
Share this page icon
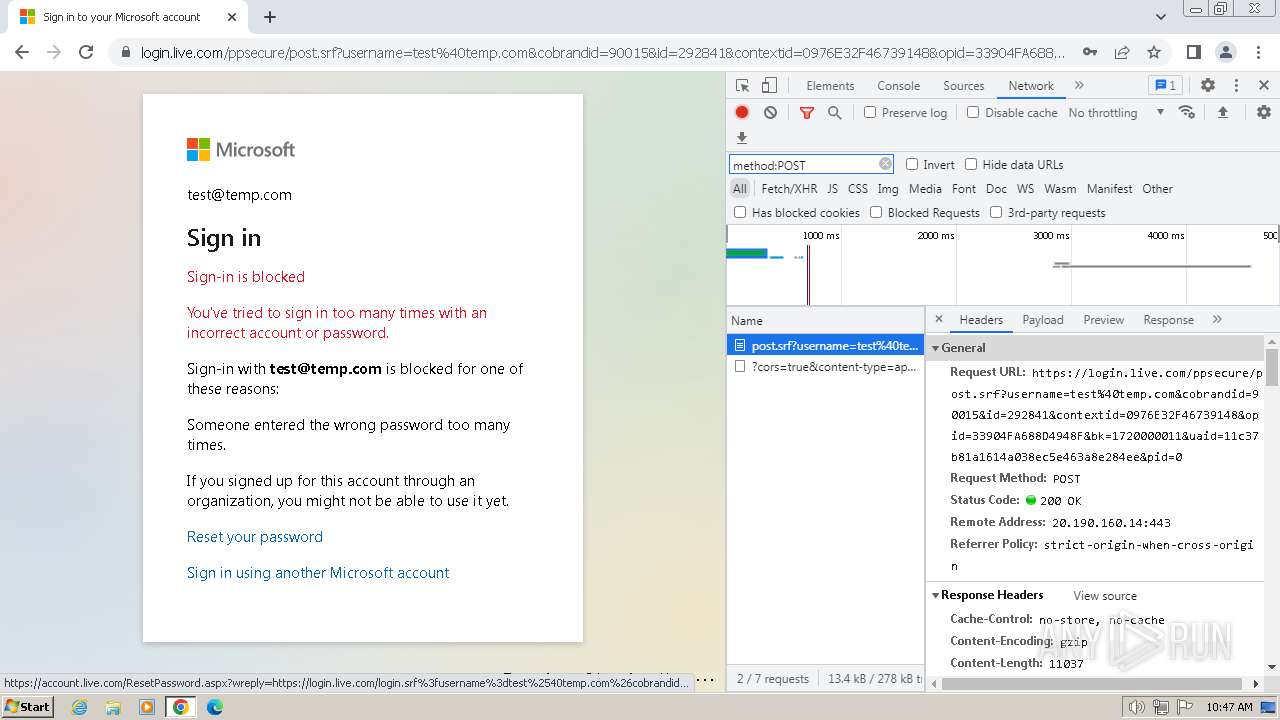[1122, 52]
